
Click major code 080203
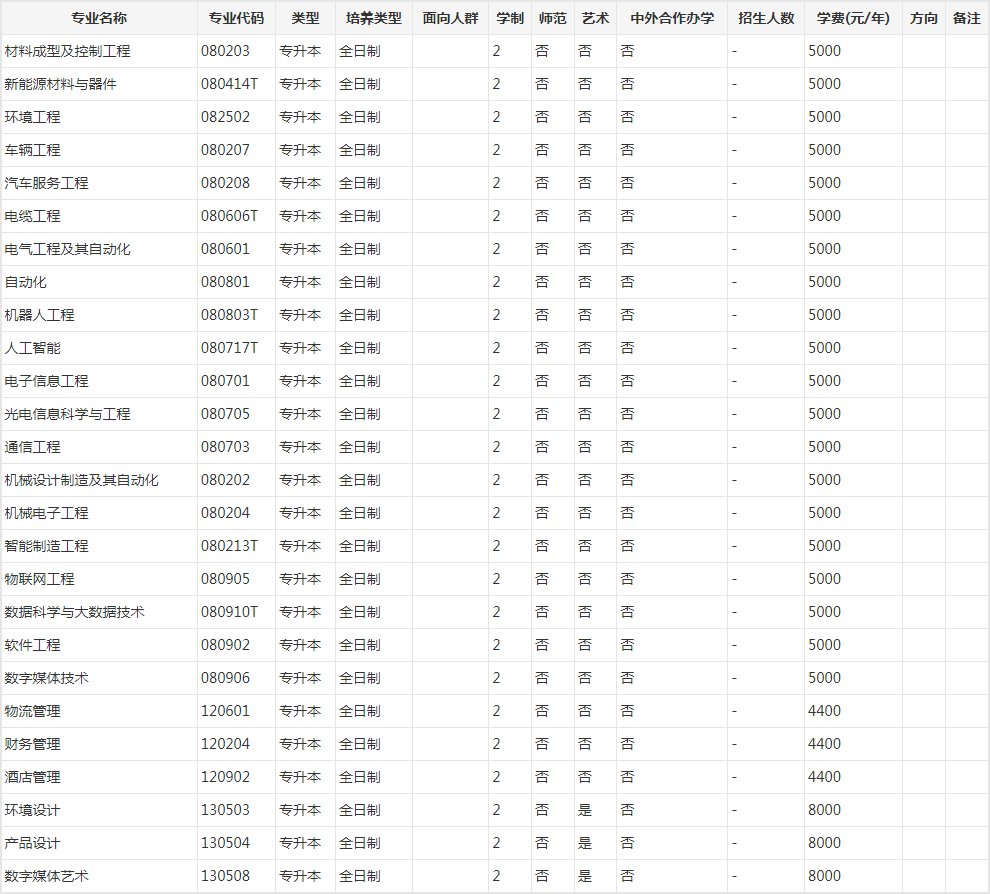click(x=225, y=51)
